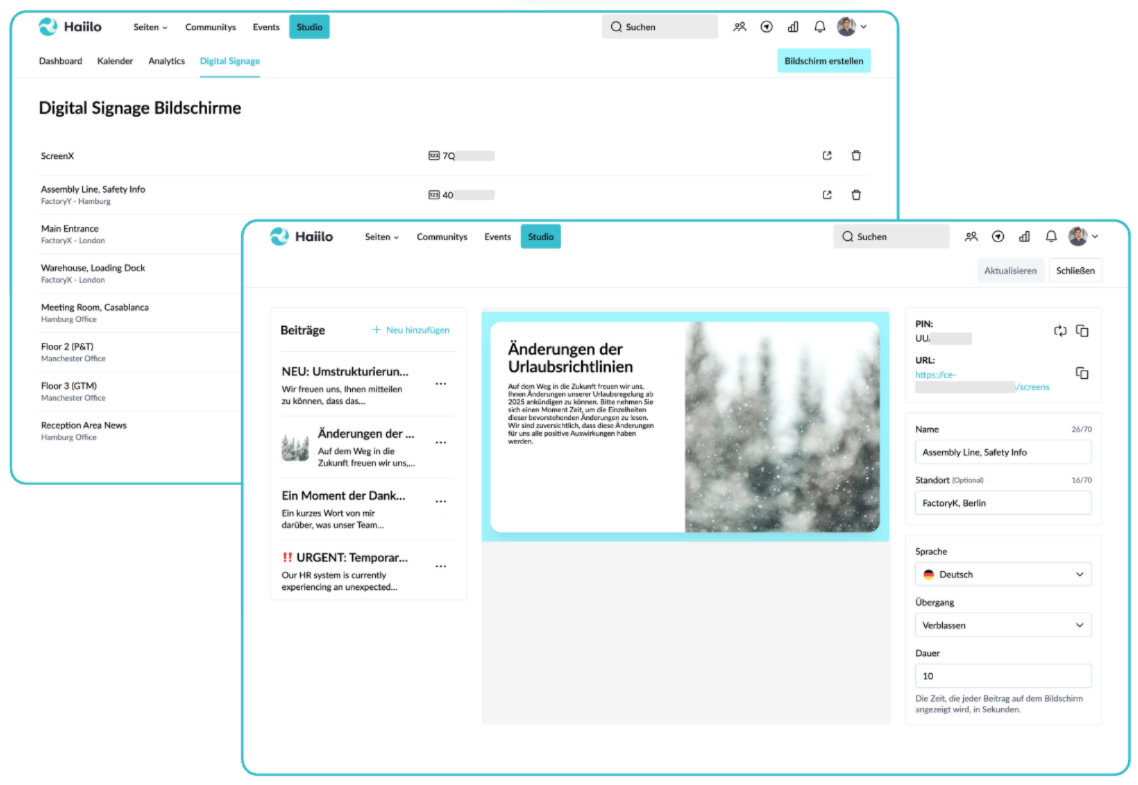This screenshot has width=1138, height=785.
Task: Open compass icon in front window header
Action: click(998, 237)
